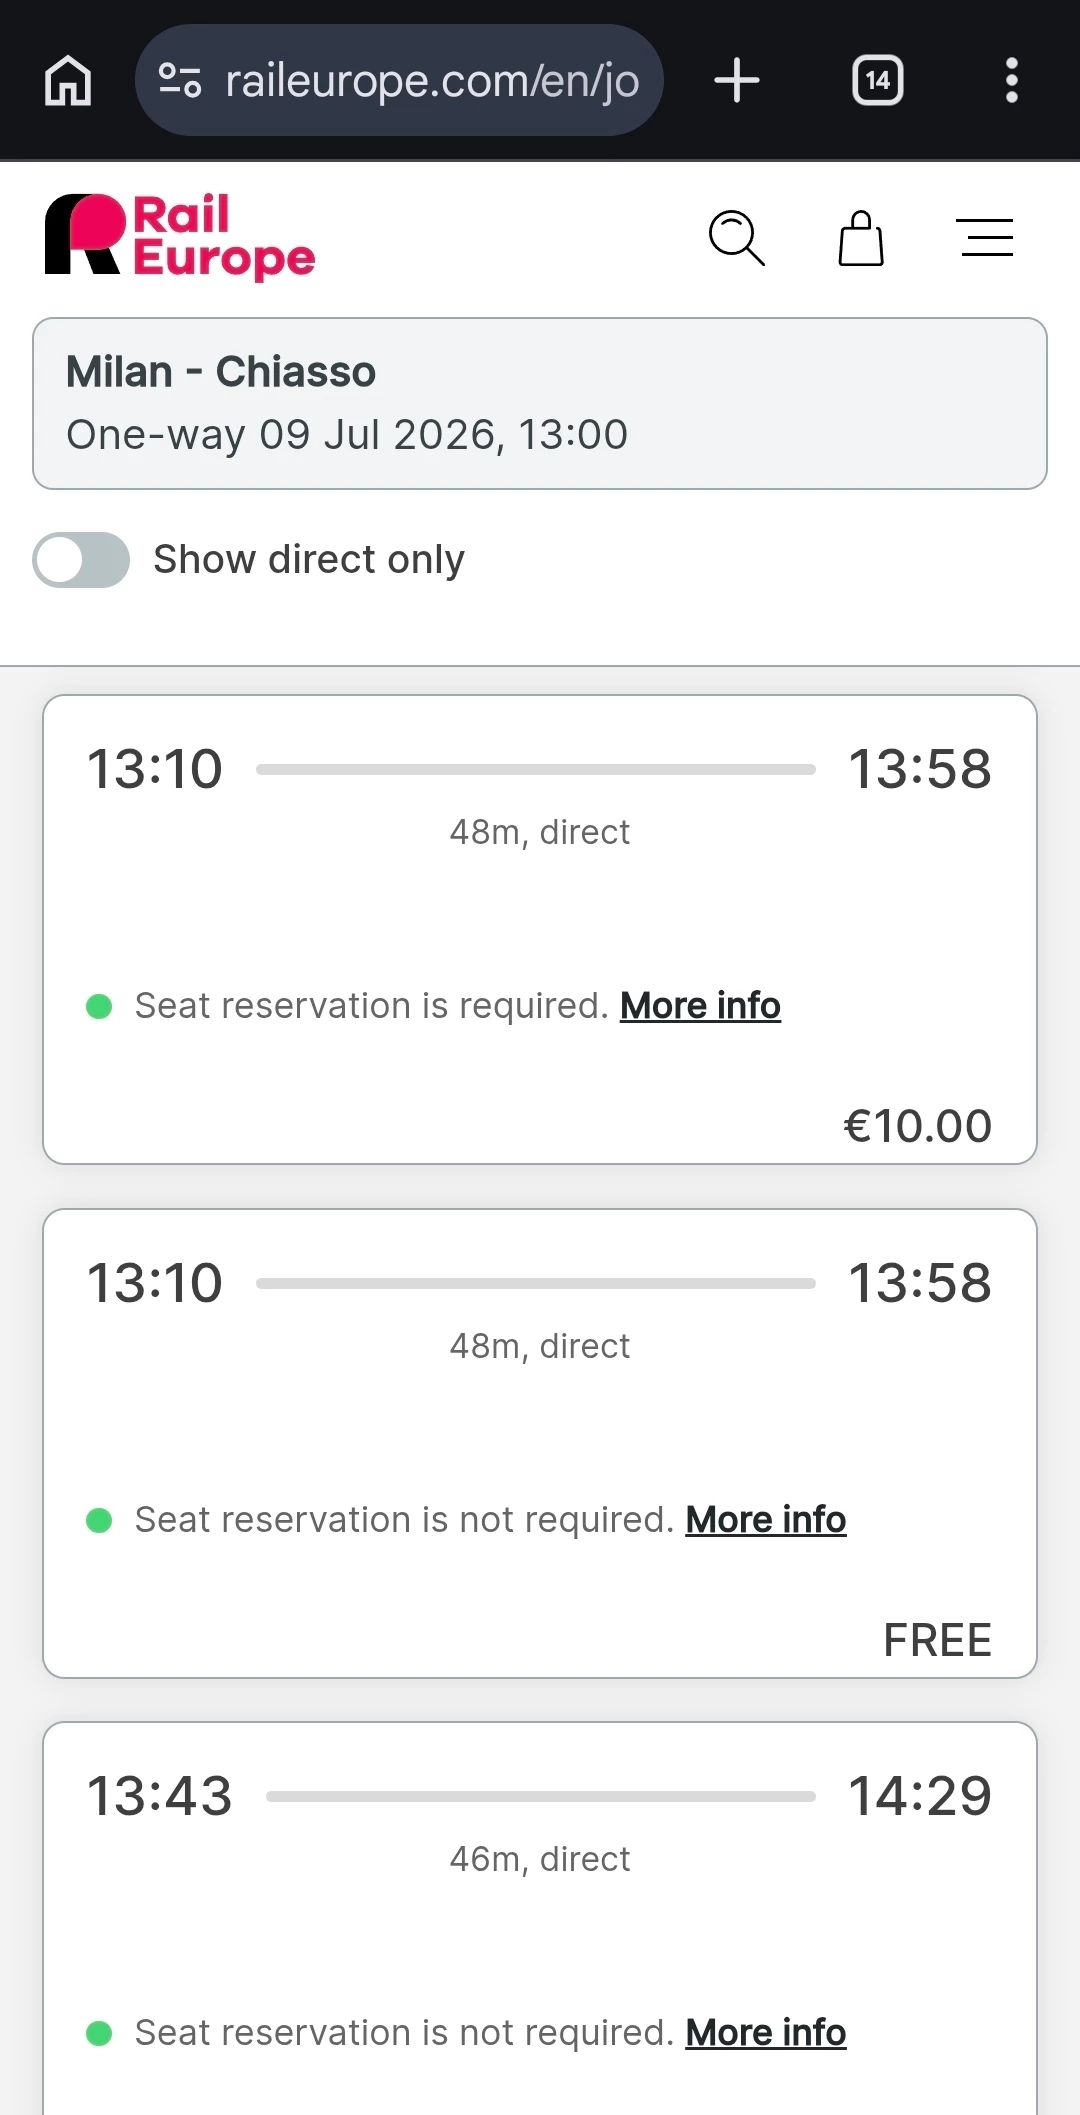Toggle Show direct only switch

coord(81,560)
